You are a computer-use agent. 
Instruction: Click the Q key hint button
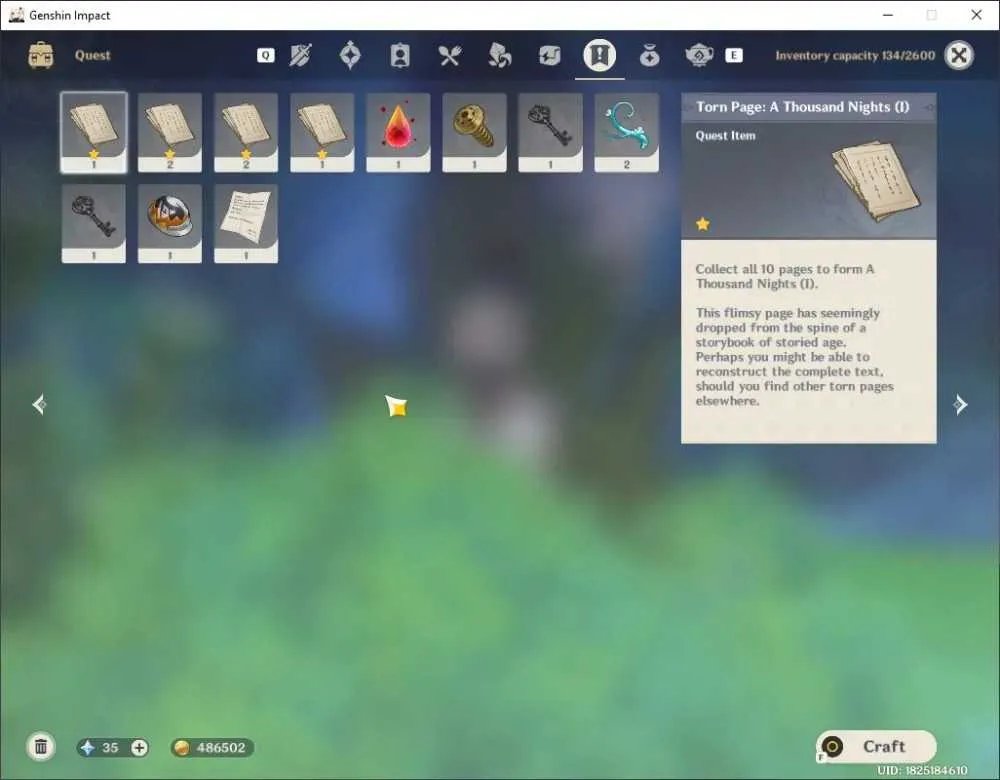[265, 55]
